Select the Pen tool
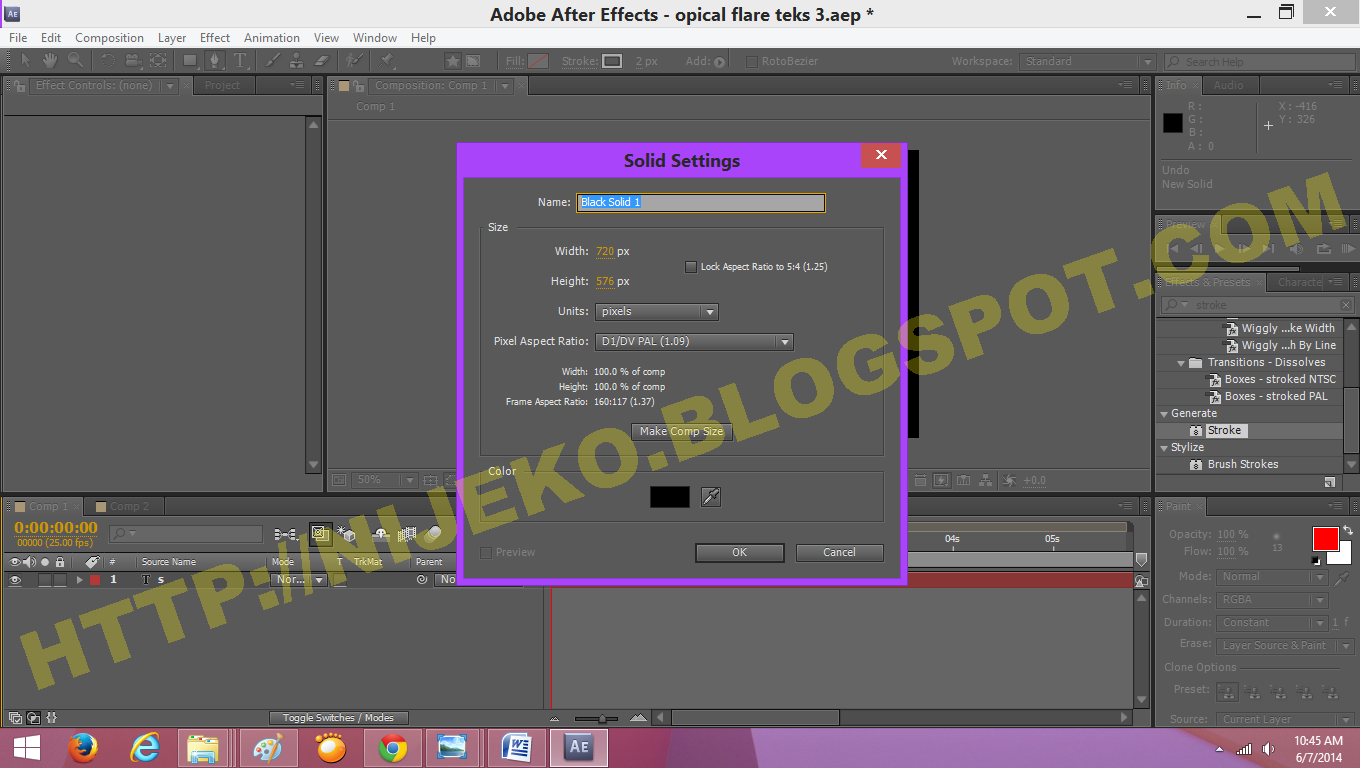The image size is (1360, 768). tap(215, 61)
